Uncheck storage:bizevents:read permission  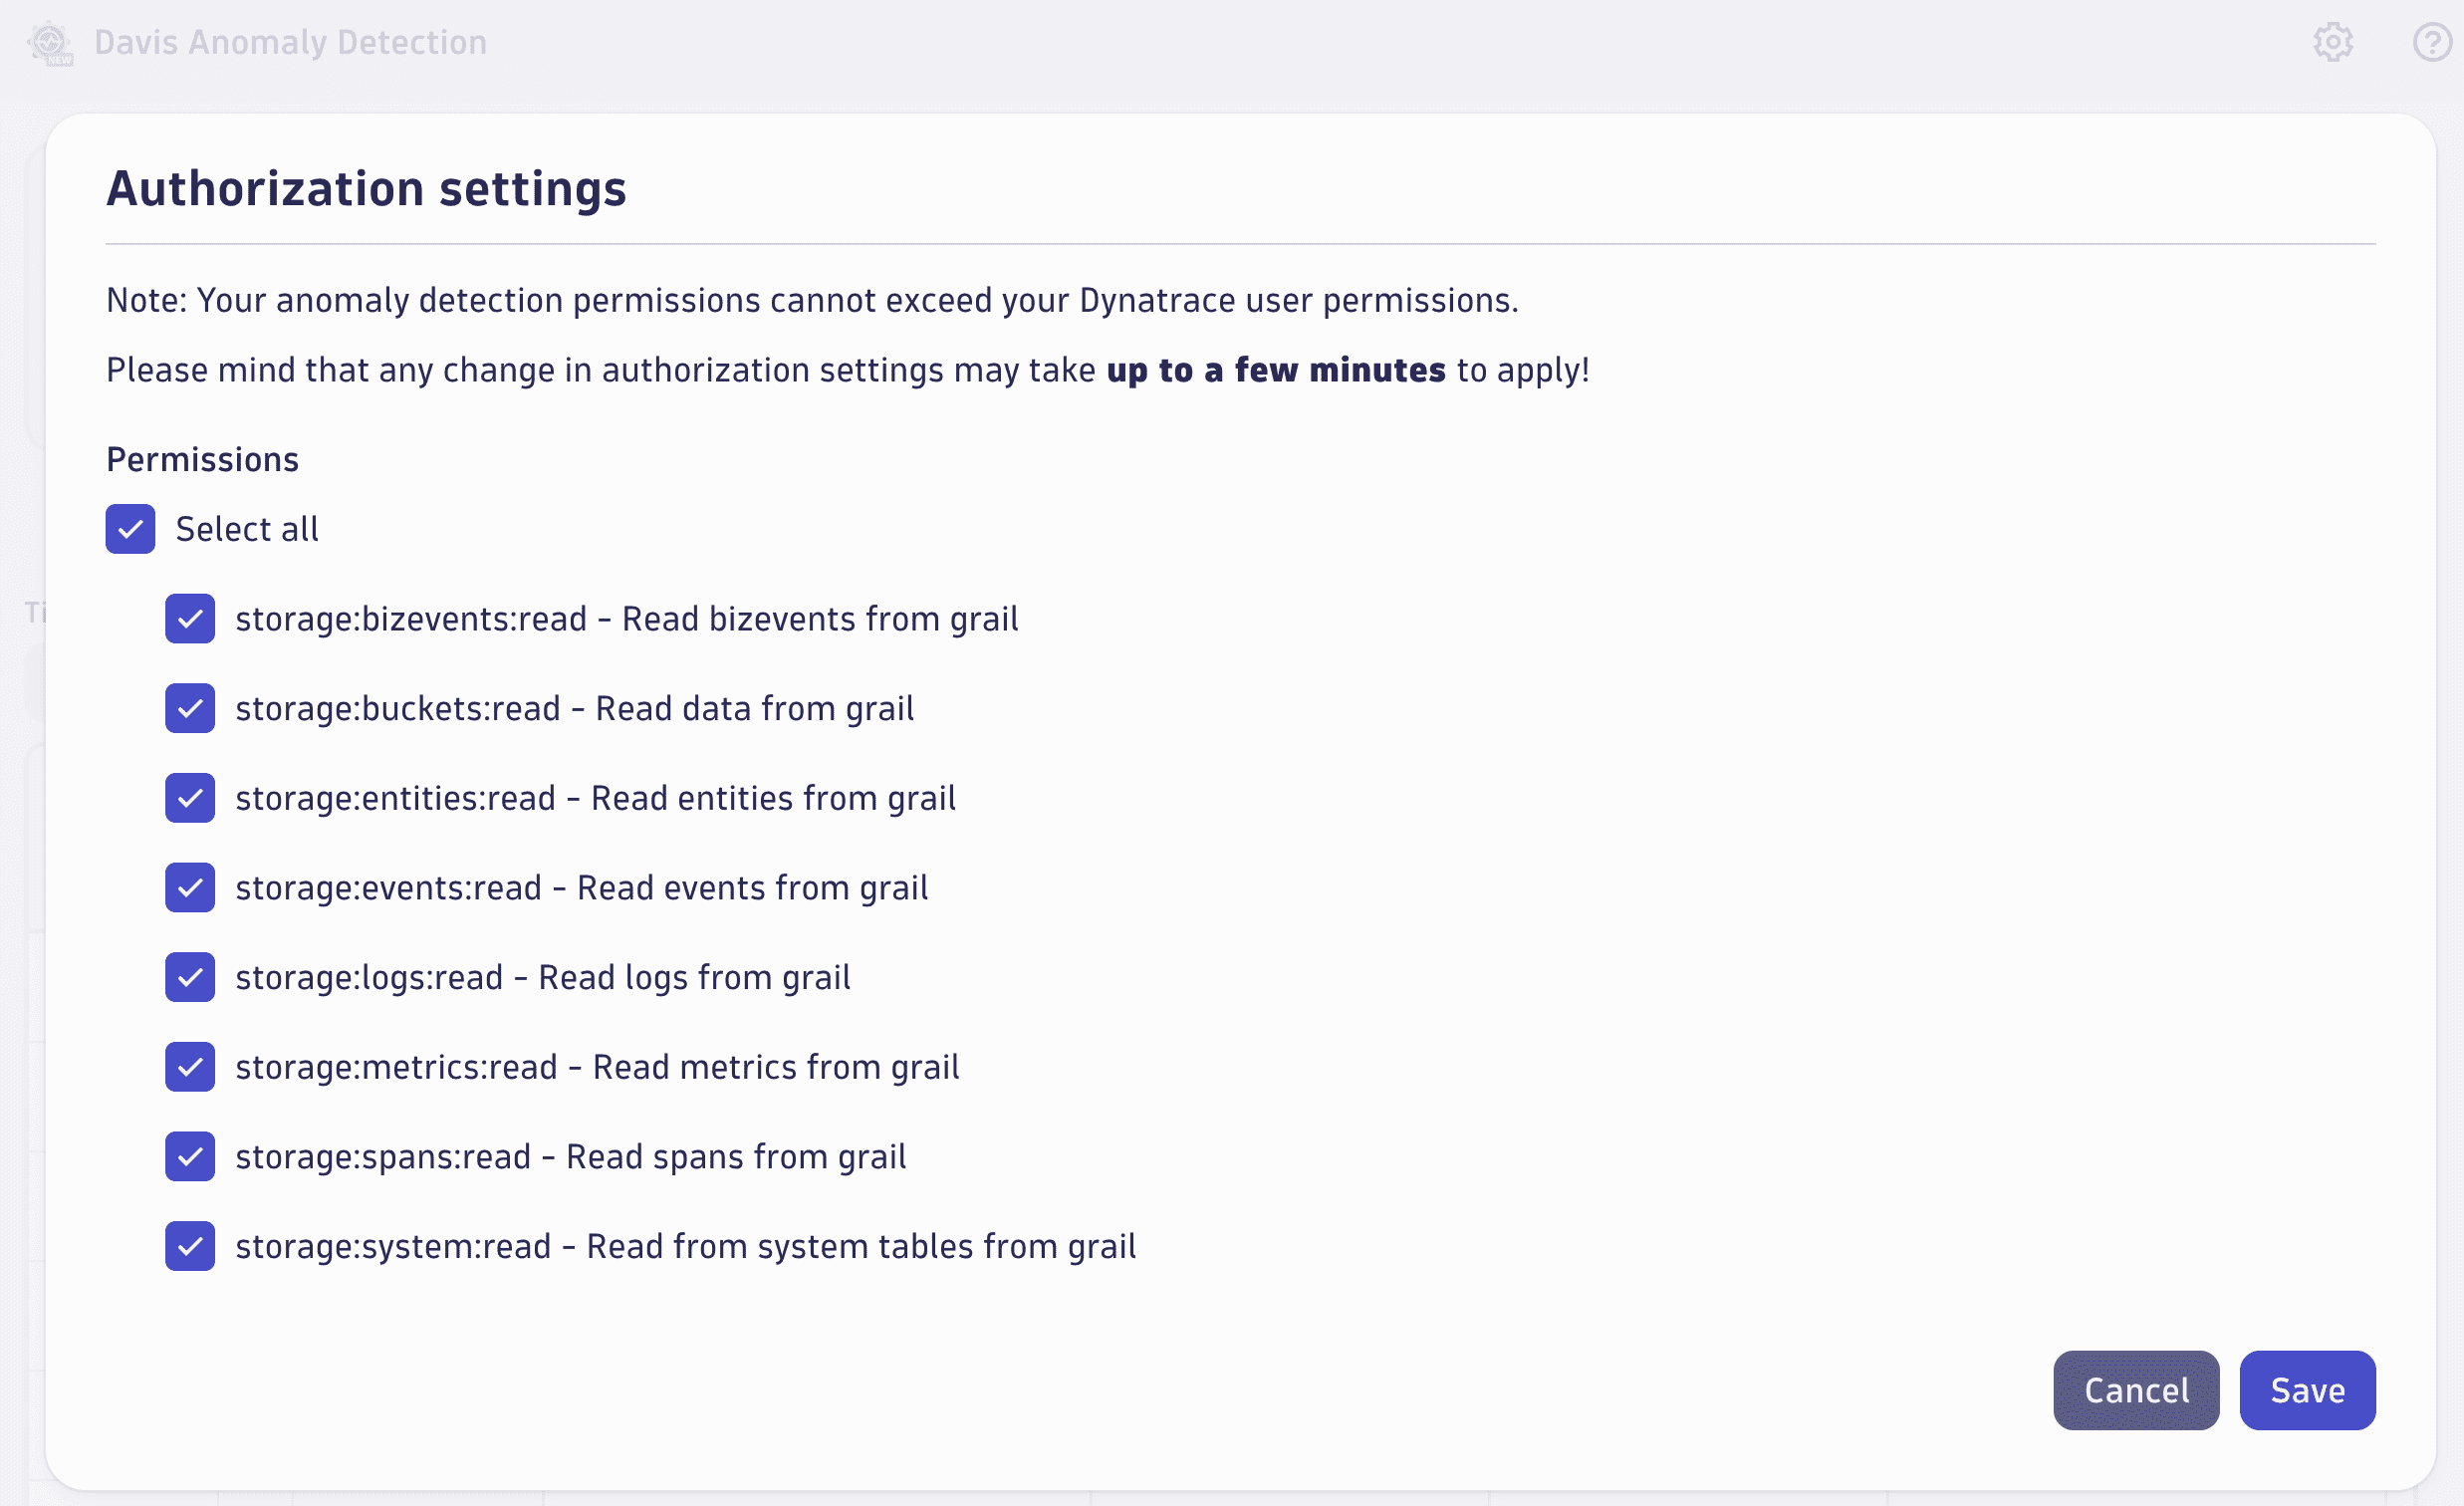point(189,618)
